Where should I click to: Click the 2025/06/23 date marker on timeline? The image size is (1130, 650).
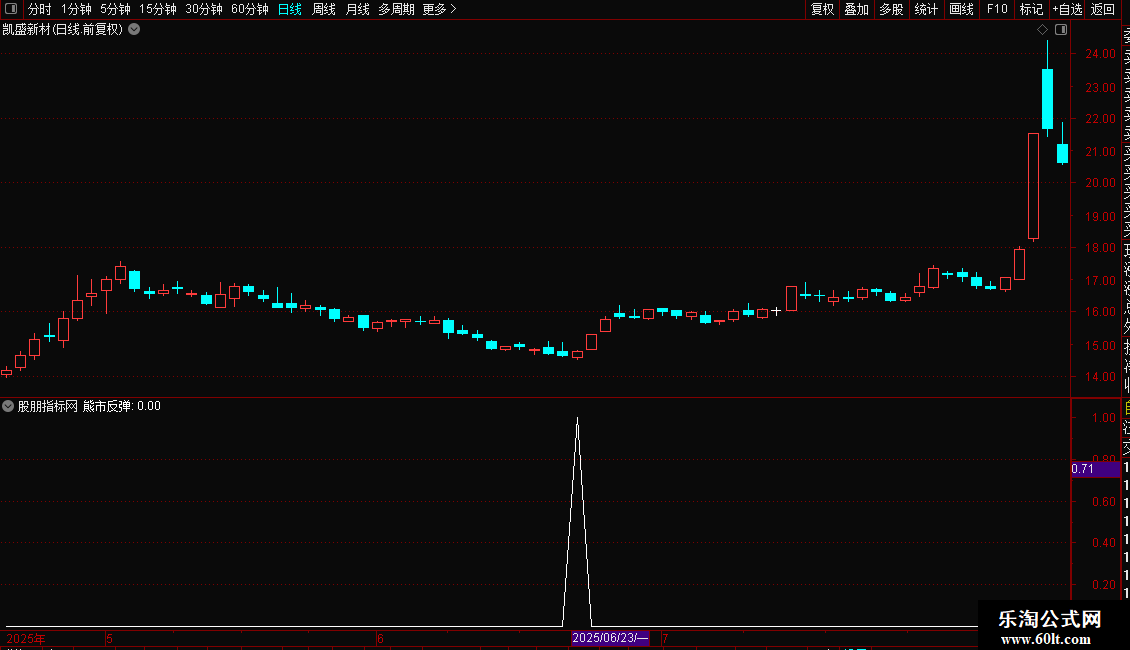pos(610,638)
